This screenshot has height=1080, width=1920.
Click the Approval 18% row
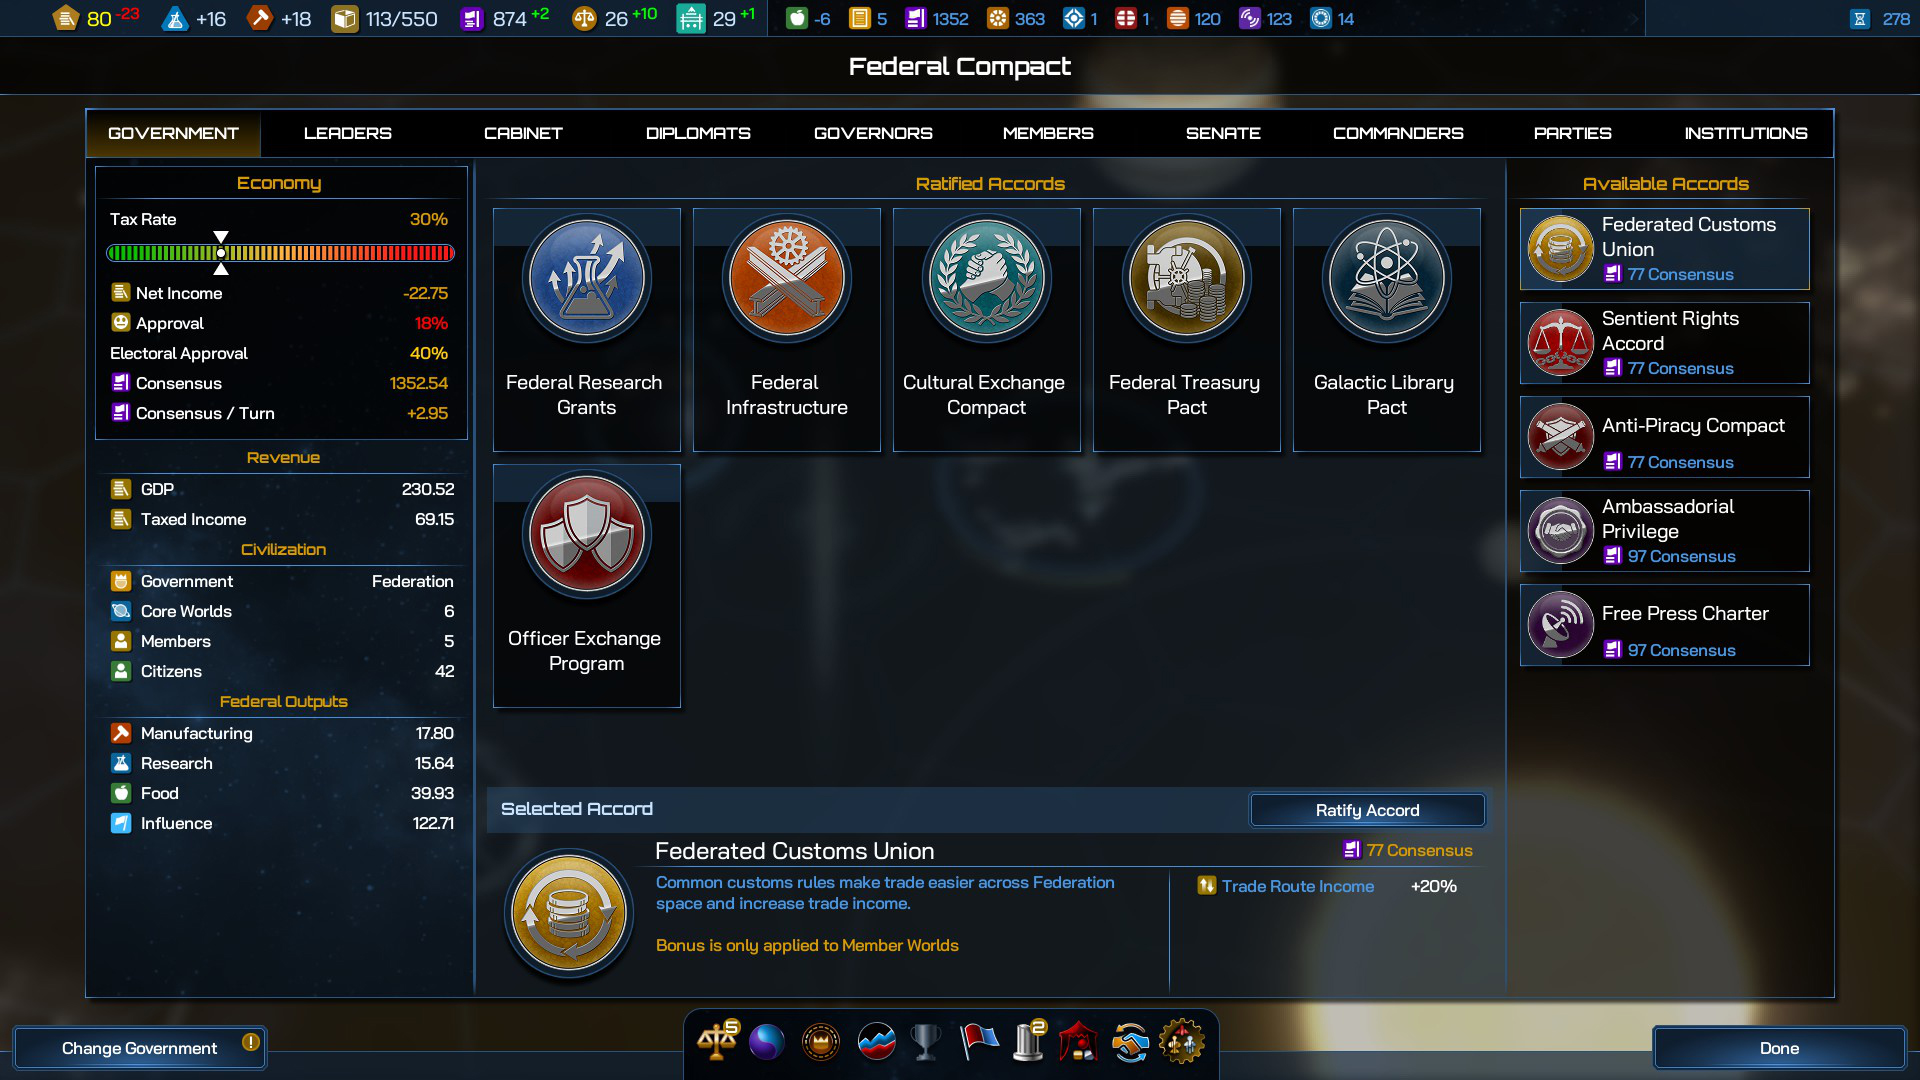[280, 323]
